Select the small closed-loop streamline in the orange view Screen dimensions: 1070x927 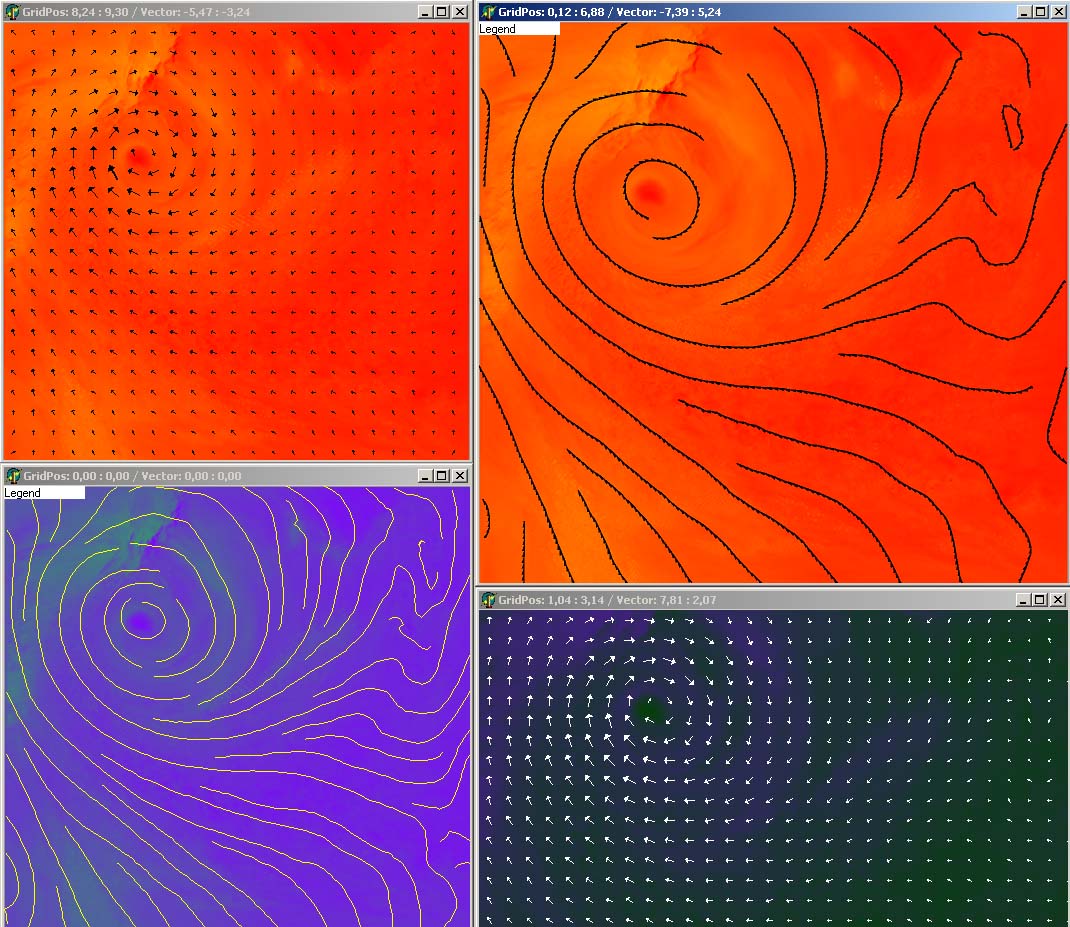pyautogui.click(x=1012, y=128)
